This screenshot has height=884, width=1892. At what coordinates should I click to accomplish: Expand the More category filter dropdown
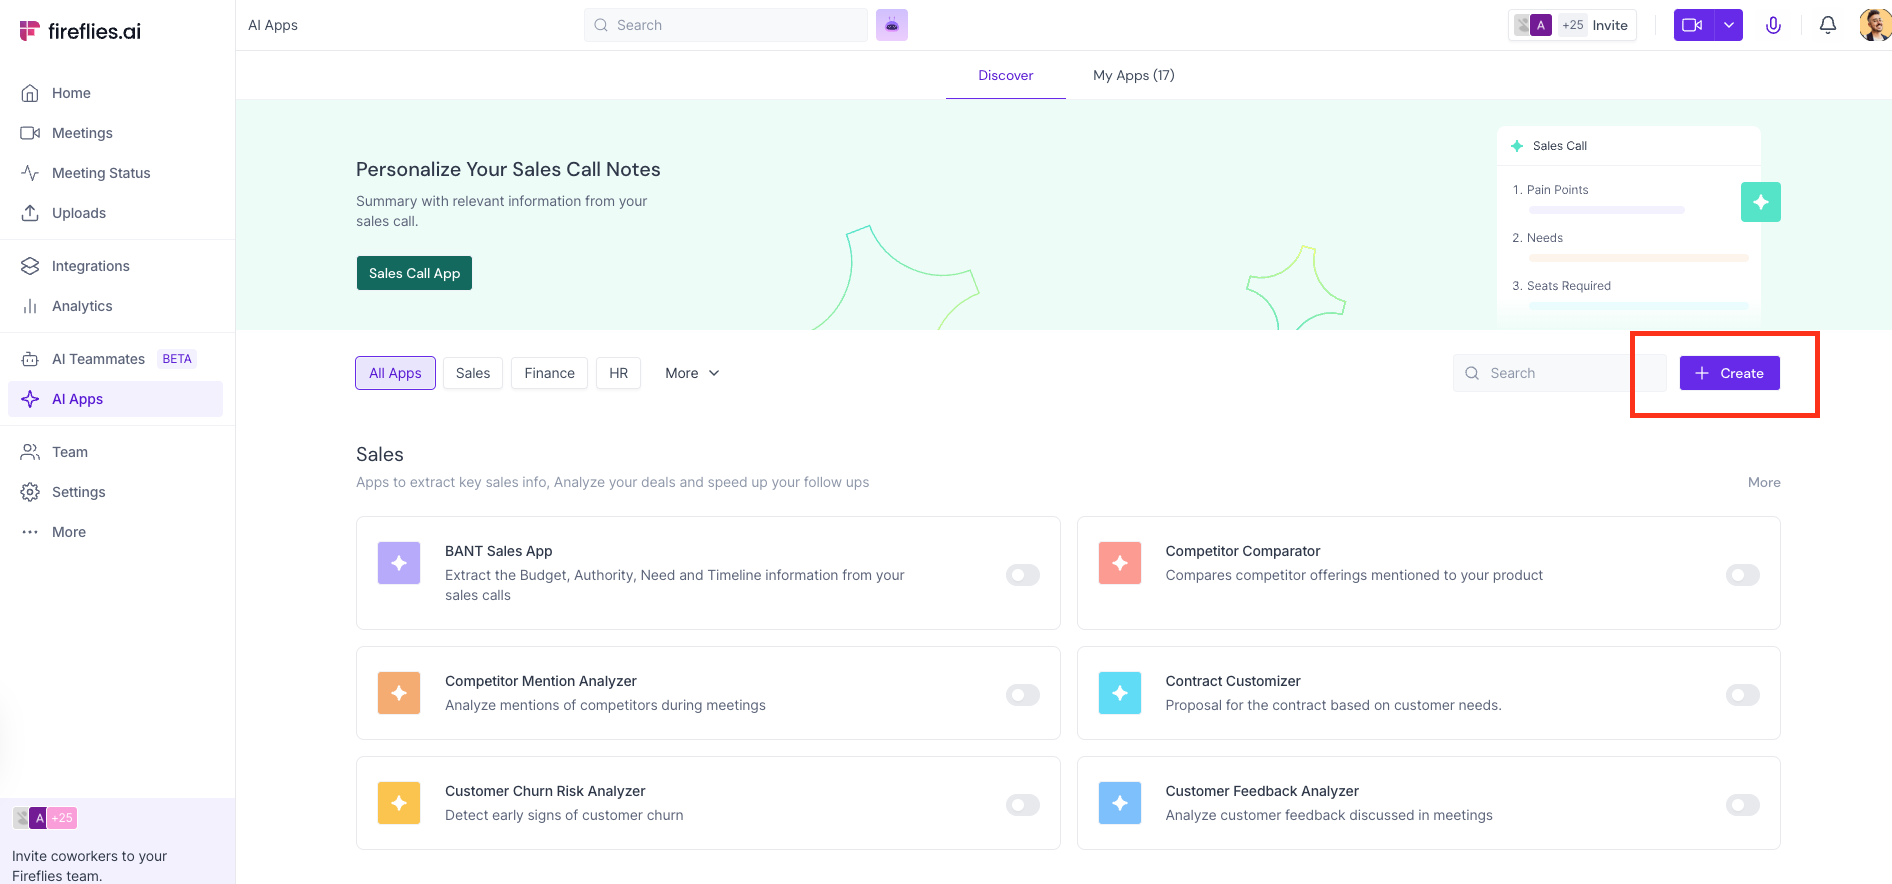[x=692, y=373]
